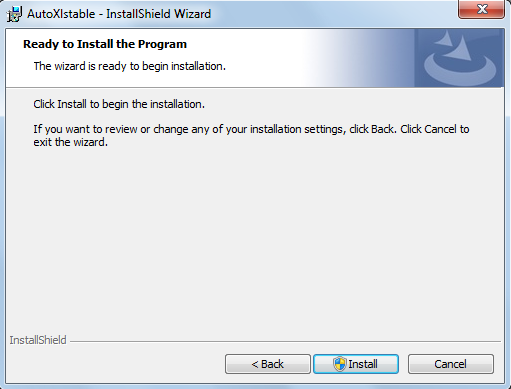Start installation with the Install button
The height and width of the screenshot is (389, 511).
356,364
